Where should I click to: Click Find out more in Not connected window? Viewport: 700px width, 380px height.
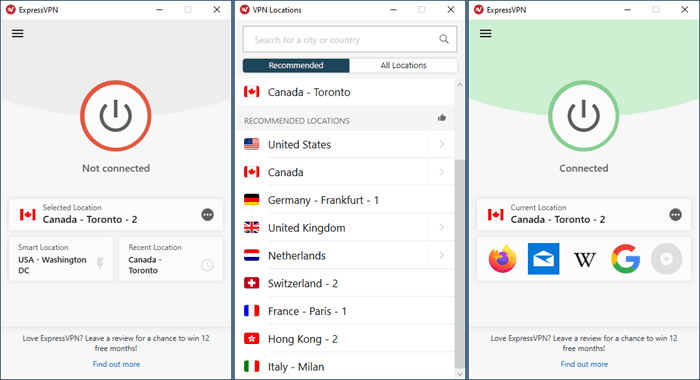coord(116,364)
